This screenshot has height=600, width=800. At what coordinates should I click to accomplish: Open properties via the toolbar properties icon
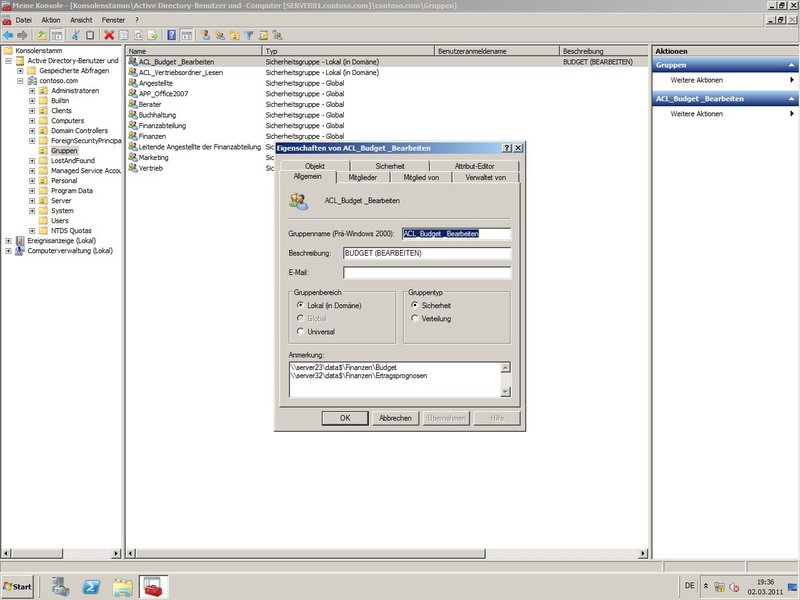(123, 35)
